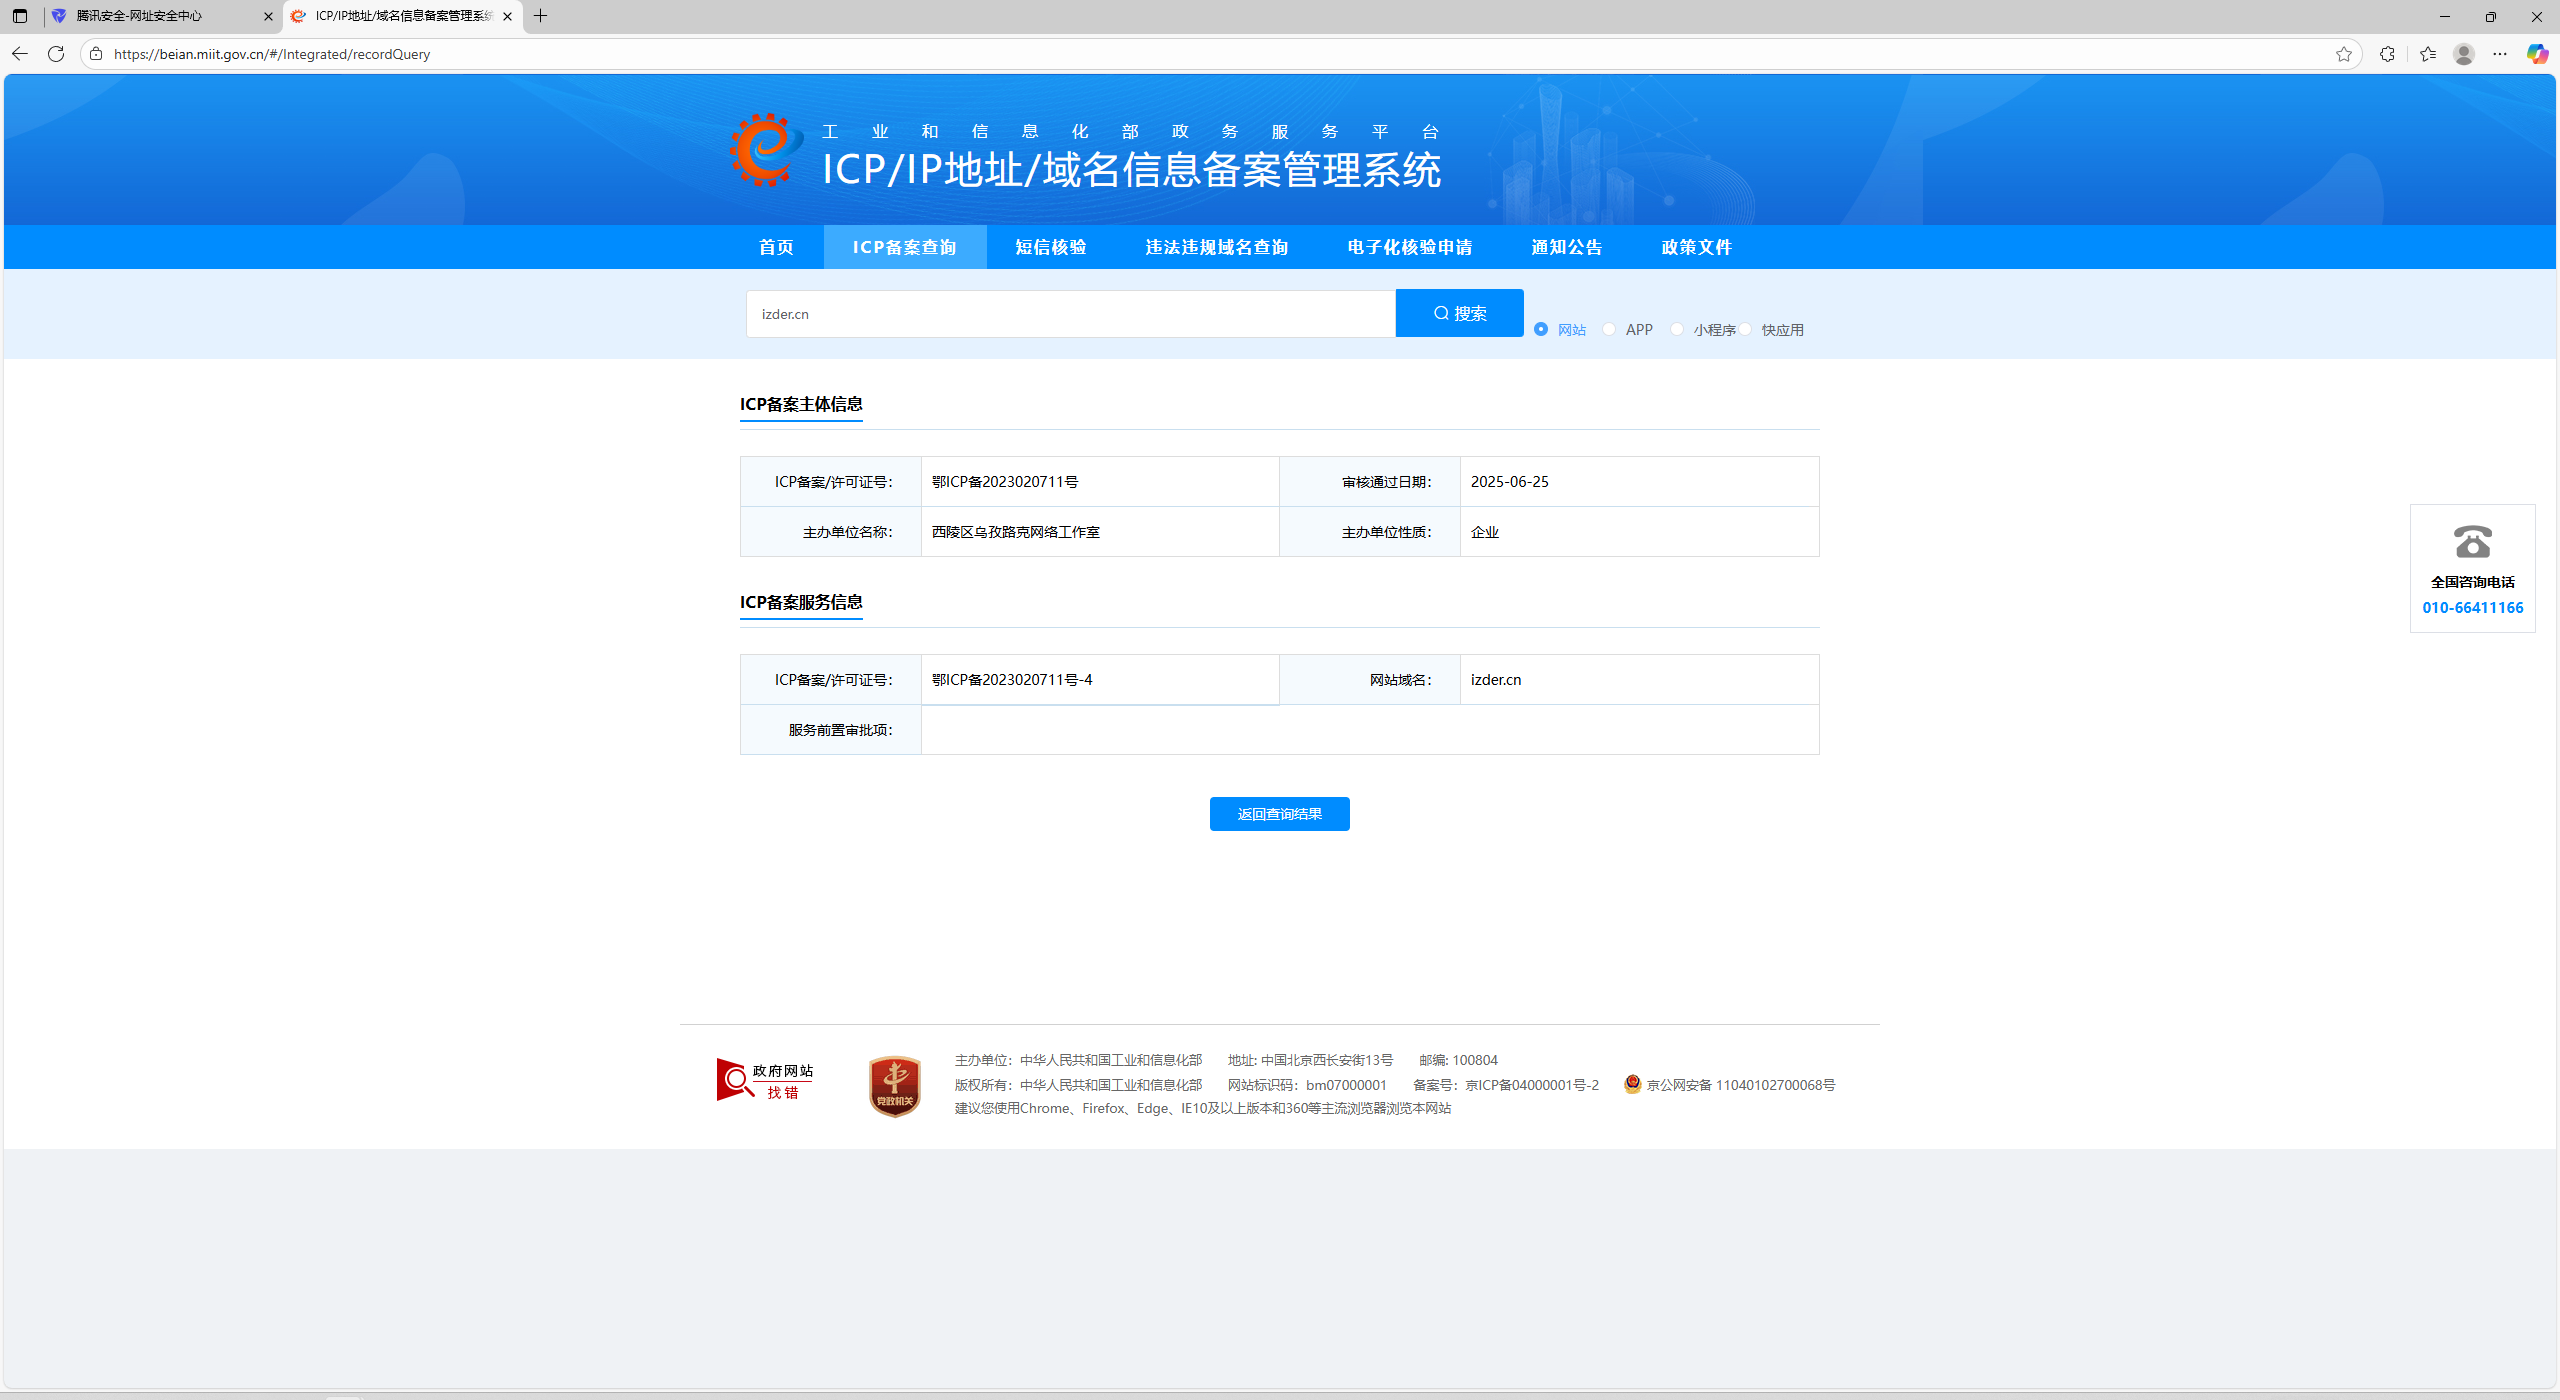Open the Copilot icon in toolbar
Screen dimensions: 2560x1400
2537,54
